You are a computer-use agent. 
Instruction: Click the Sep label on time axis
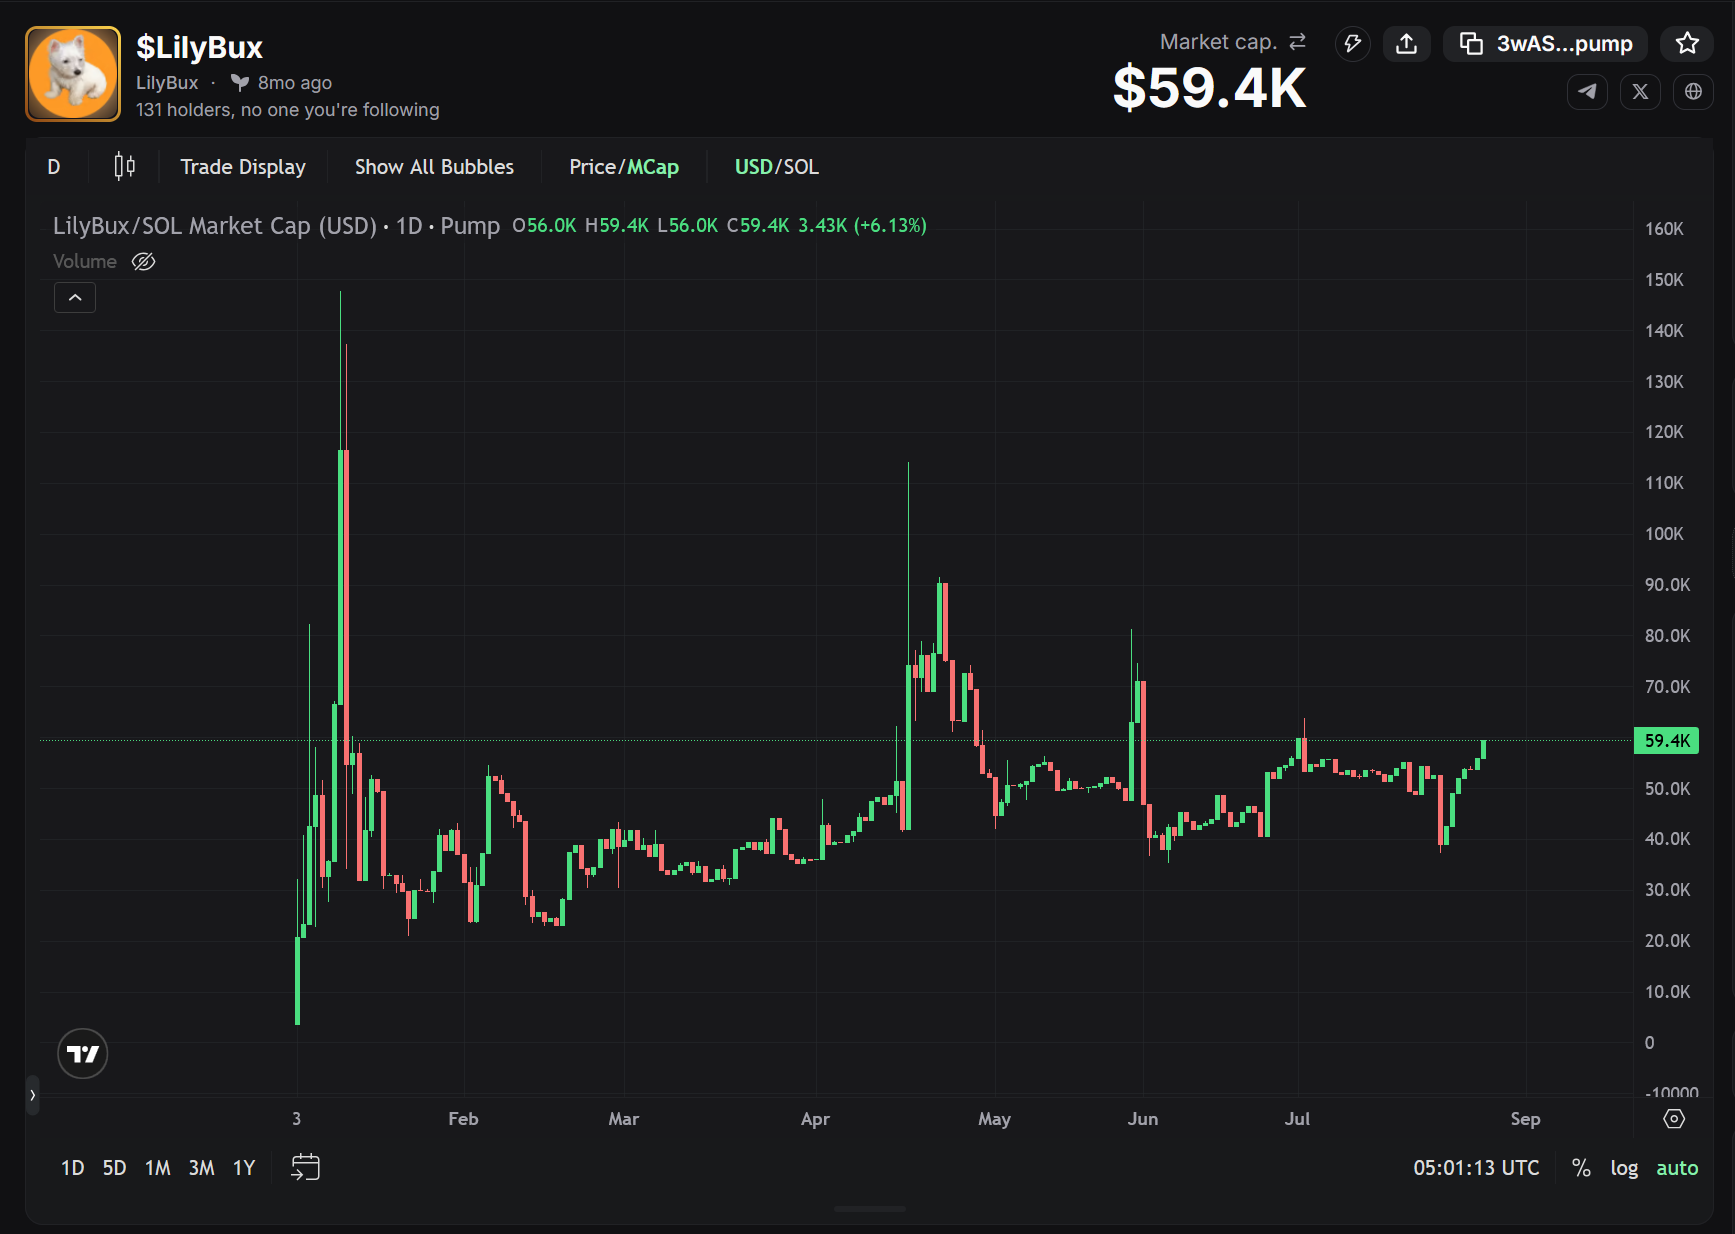1525,1119
